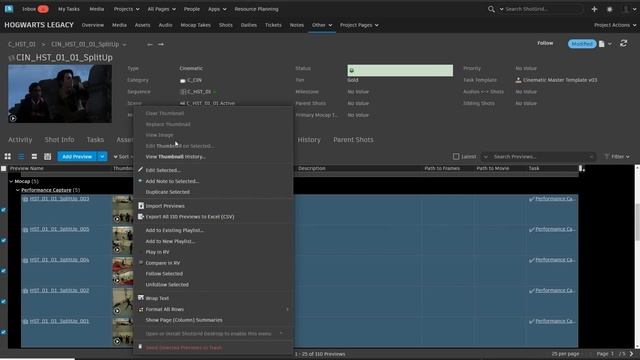This screenshot has height=360, width=640.
Task: Go to previous shot with left arrow
Action: [x=150, y=44]
